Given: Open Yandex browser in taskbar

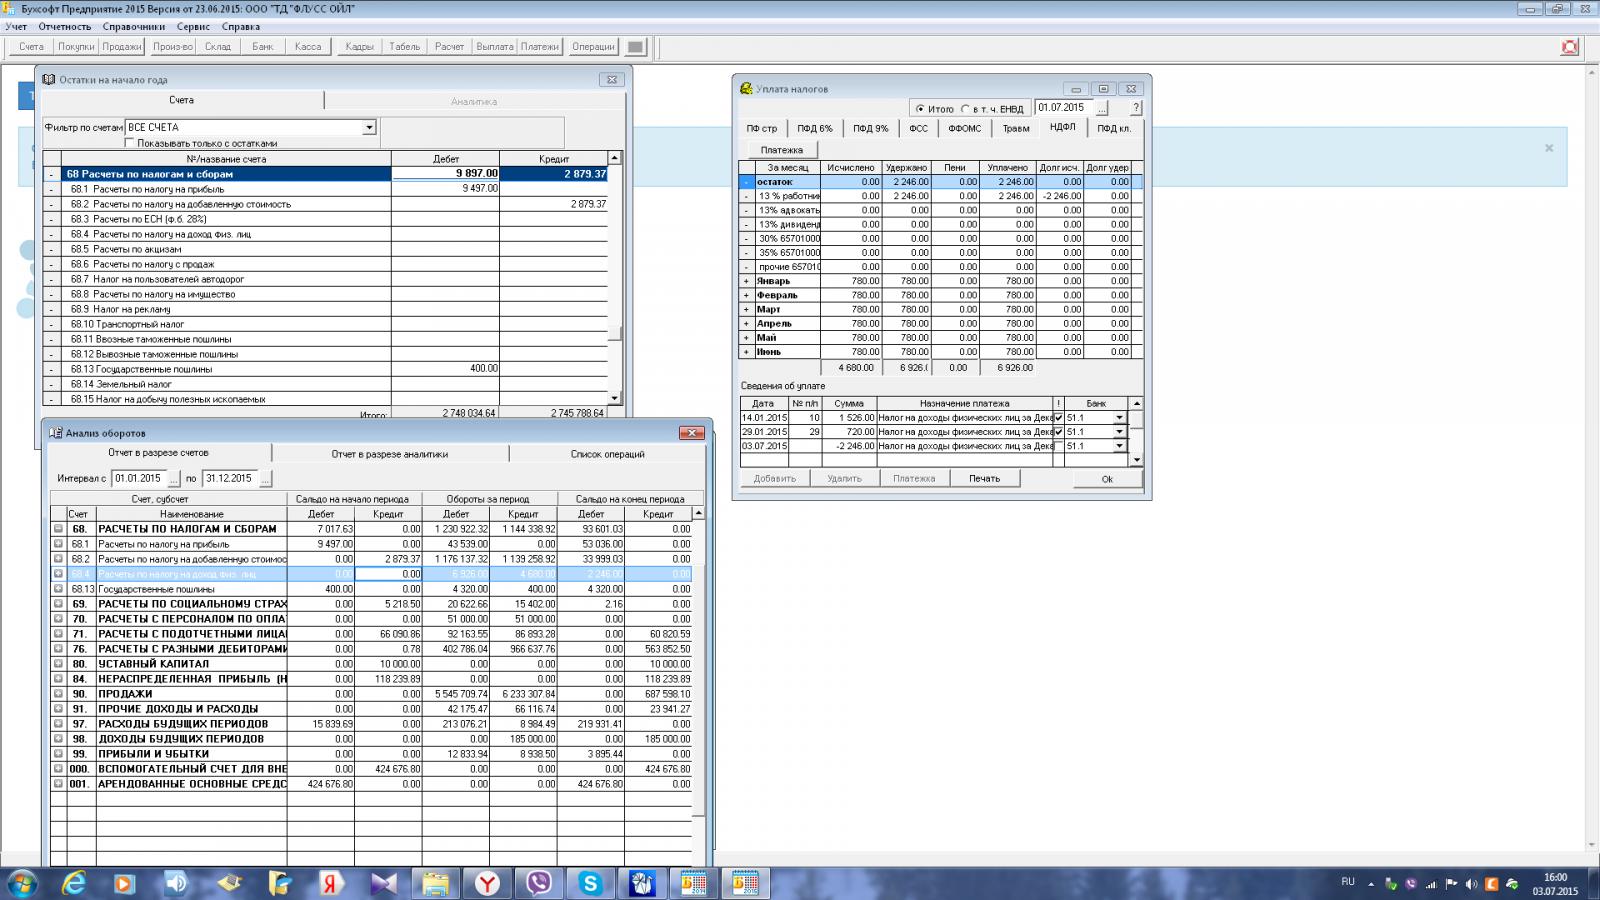Looking at the screenshot, I should click(x=487, y=883).
